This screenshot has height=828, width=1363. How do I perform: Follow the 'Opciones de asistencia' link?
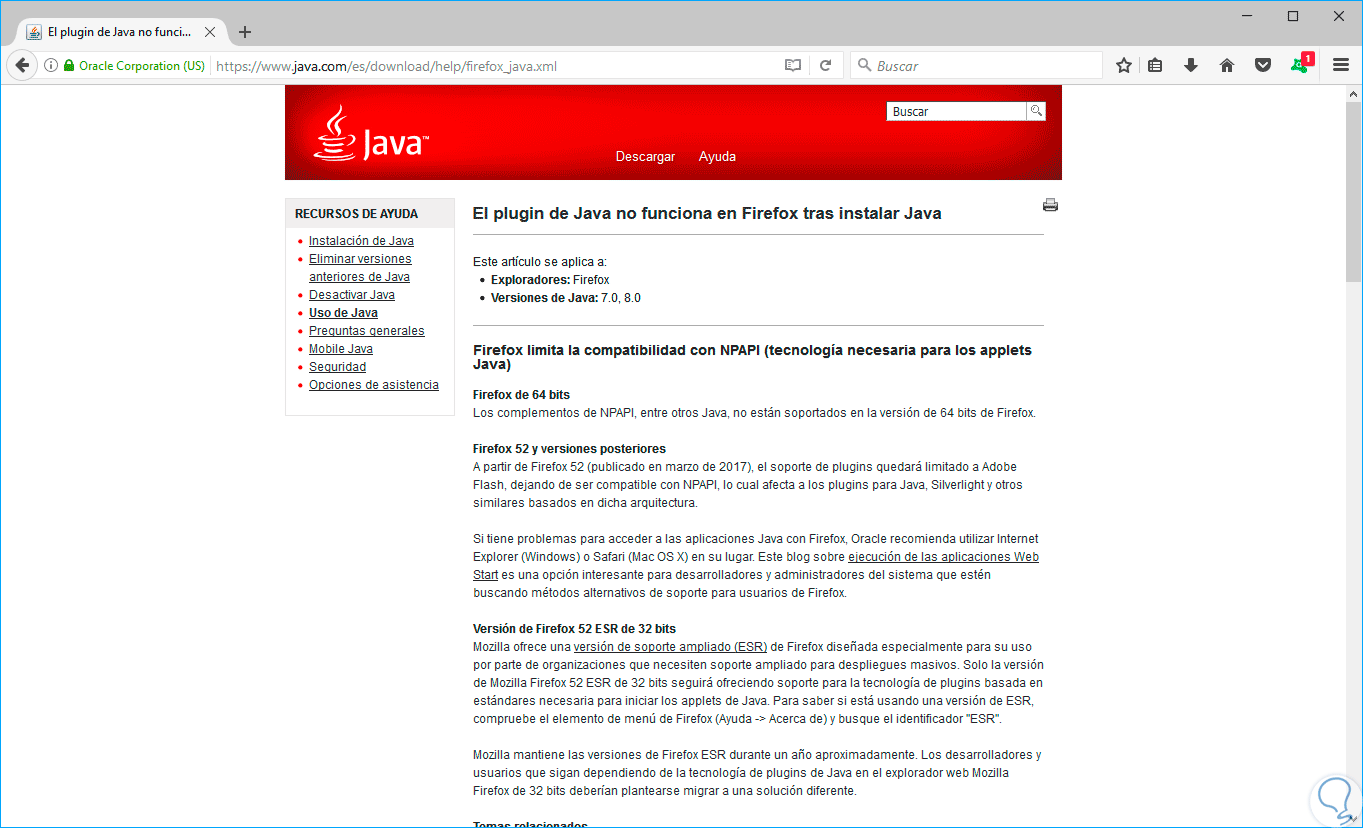pos(374,385)
